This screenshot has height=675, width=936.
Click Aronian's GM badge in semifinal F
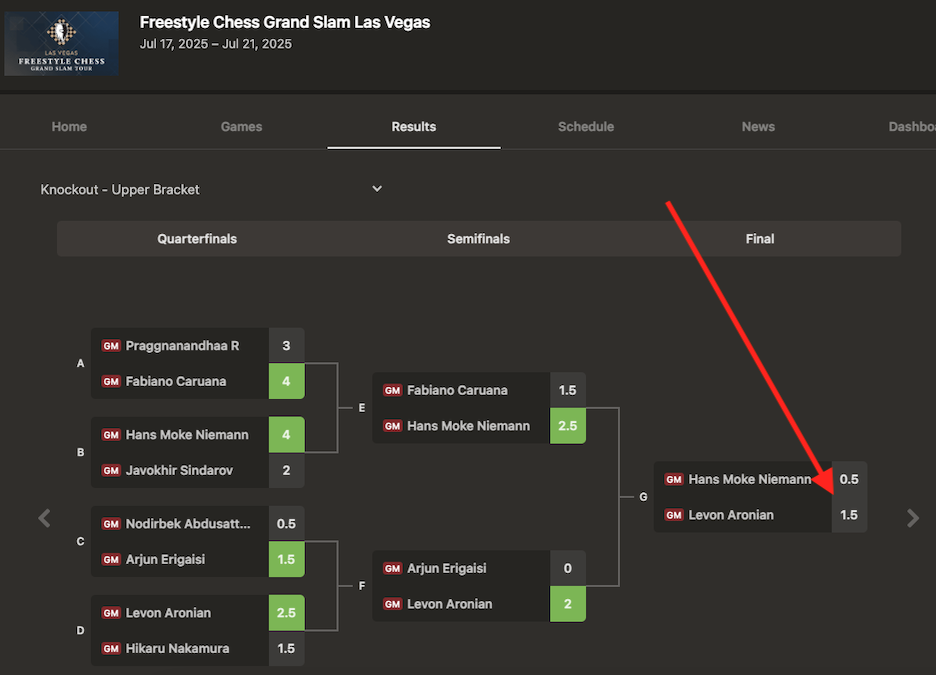[392, 604]
